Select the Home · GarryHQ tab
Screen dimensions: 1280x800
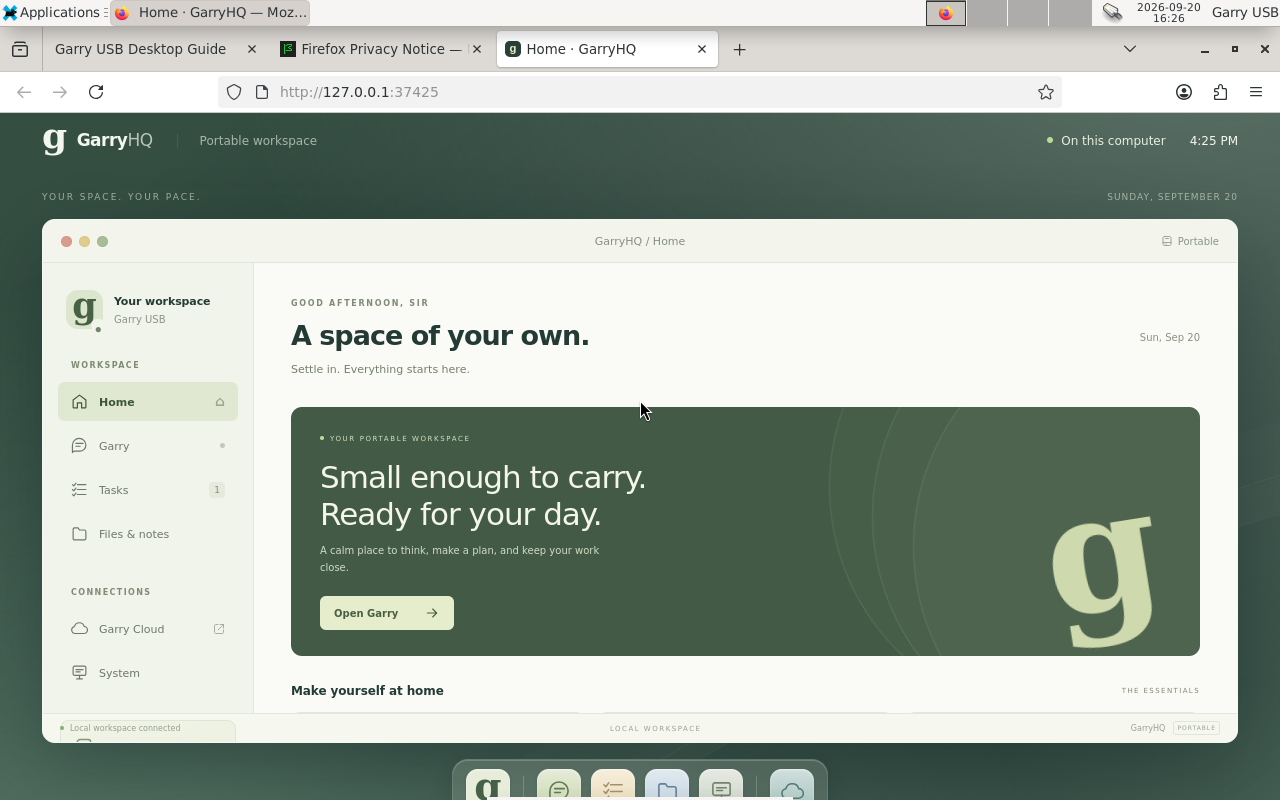[607, 49]
